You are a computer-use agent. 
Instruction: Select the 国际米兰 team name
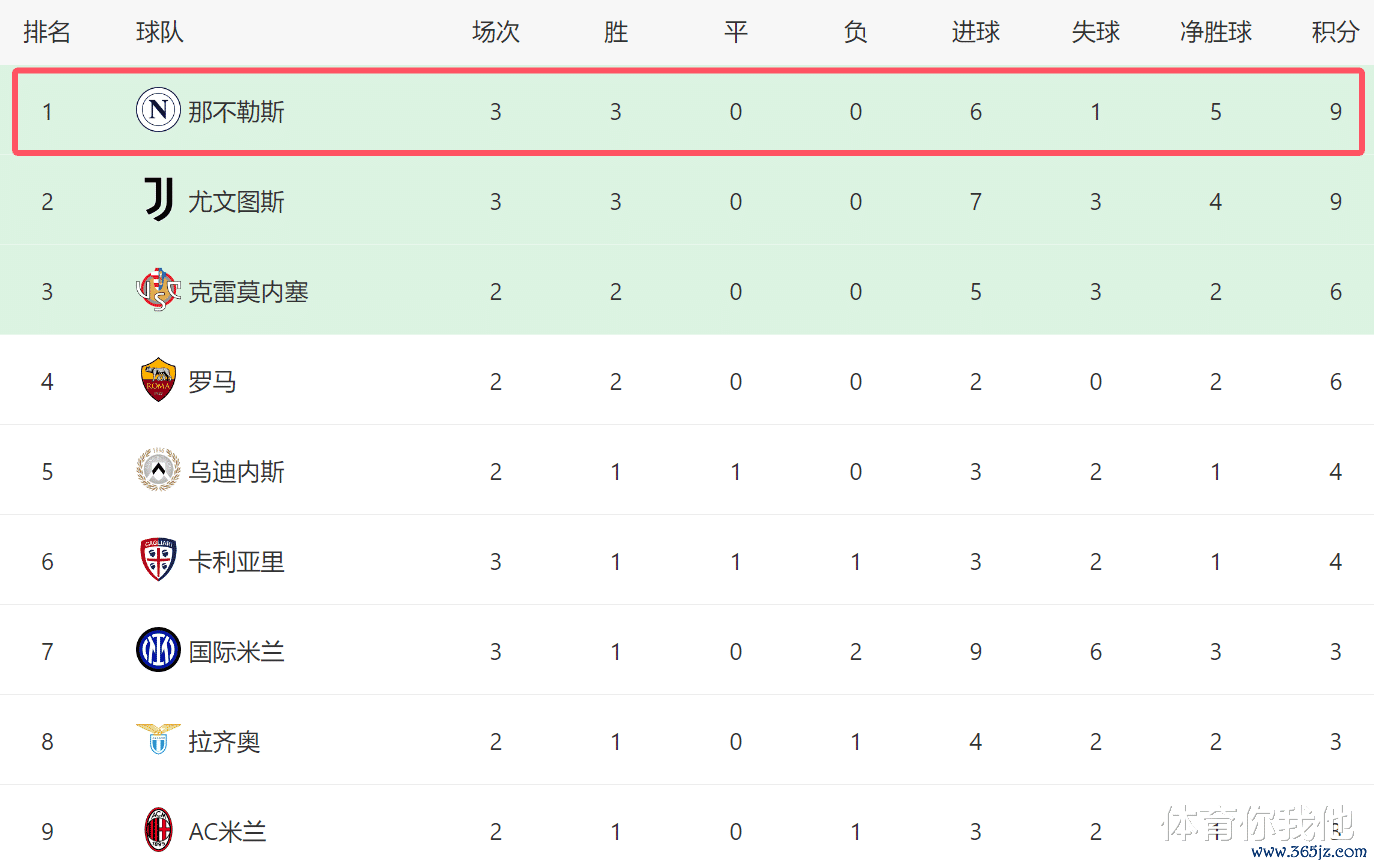pos(237,651)
